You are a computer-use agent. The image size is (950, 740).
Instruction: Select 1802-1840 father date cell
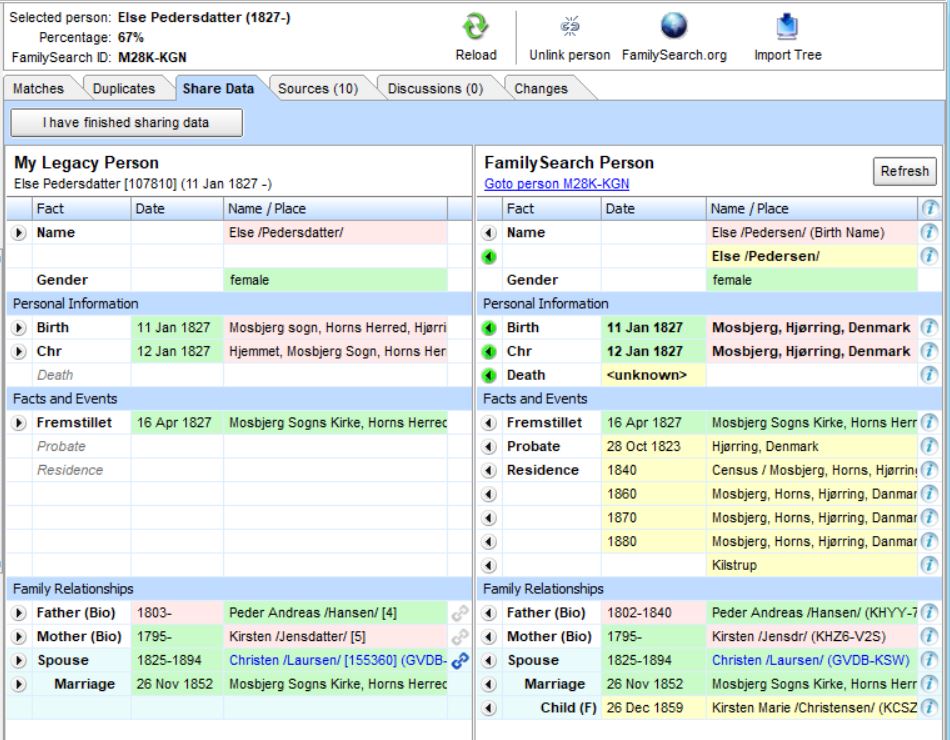coord(653,613)
